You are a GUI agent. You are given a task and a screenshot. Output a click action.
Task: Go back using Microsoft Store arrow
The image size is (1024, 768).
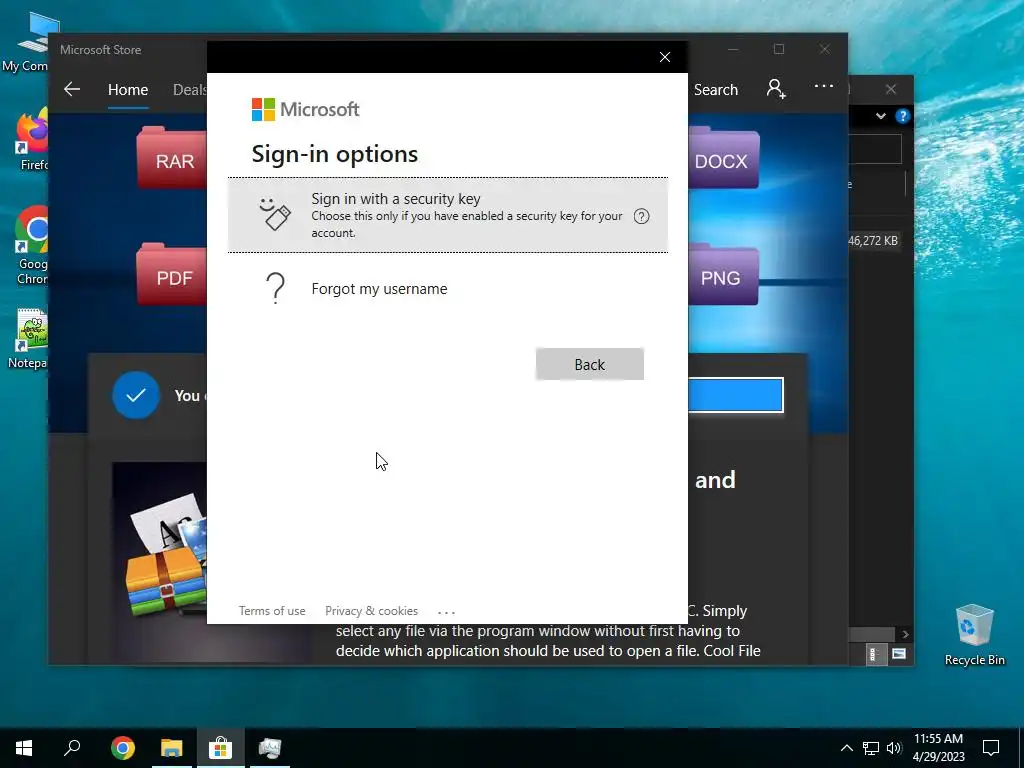(x=72, y=89)
